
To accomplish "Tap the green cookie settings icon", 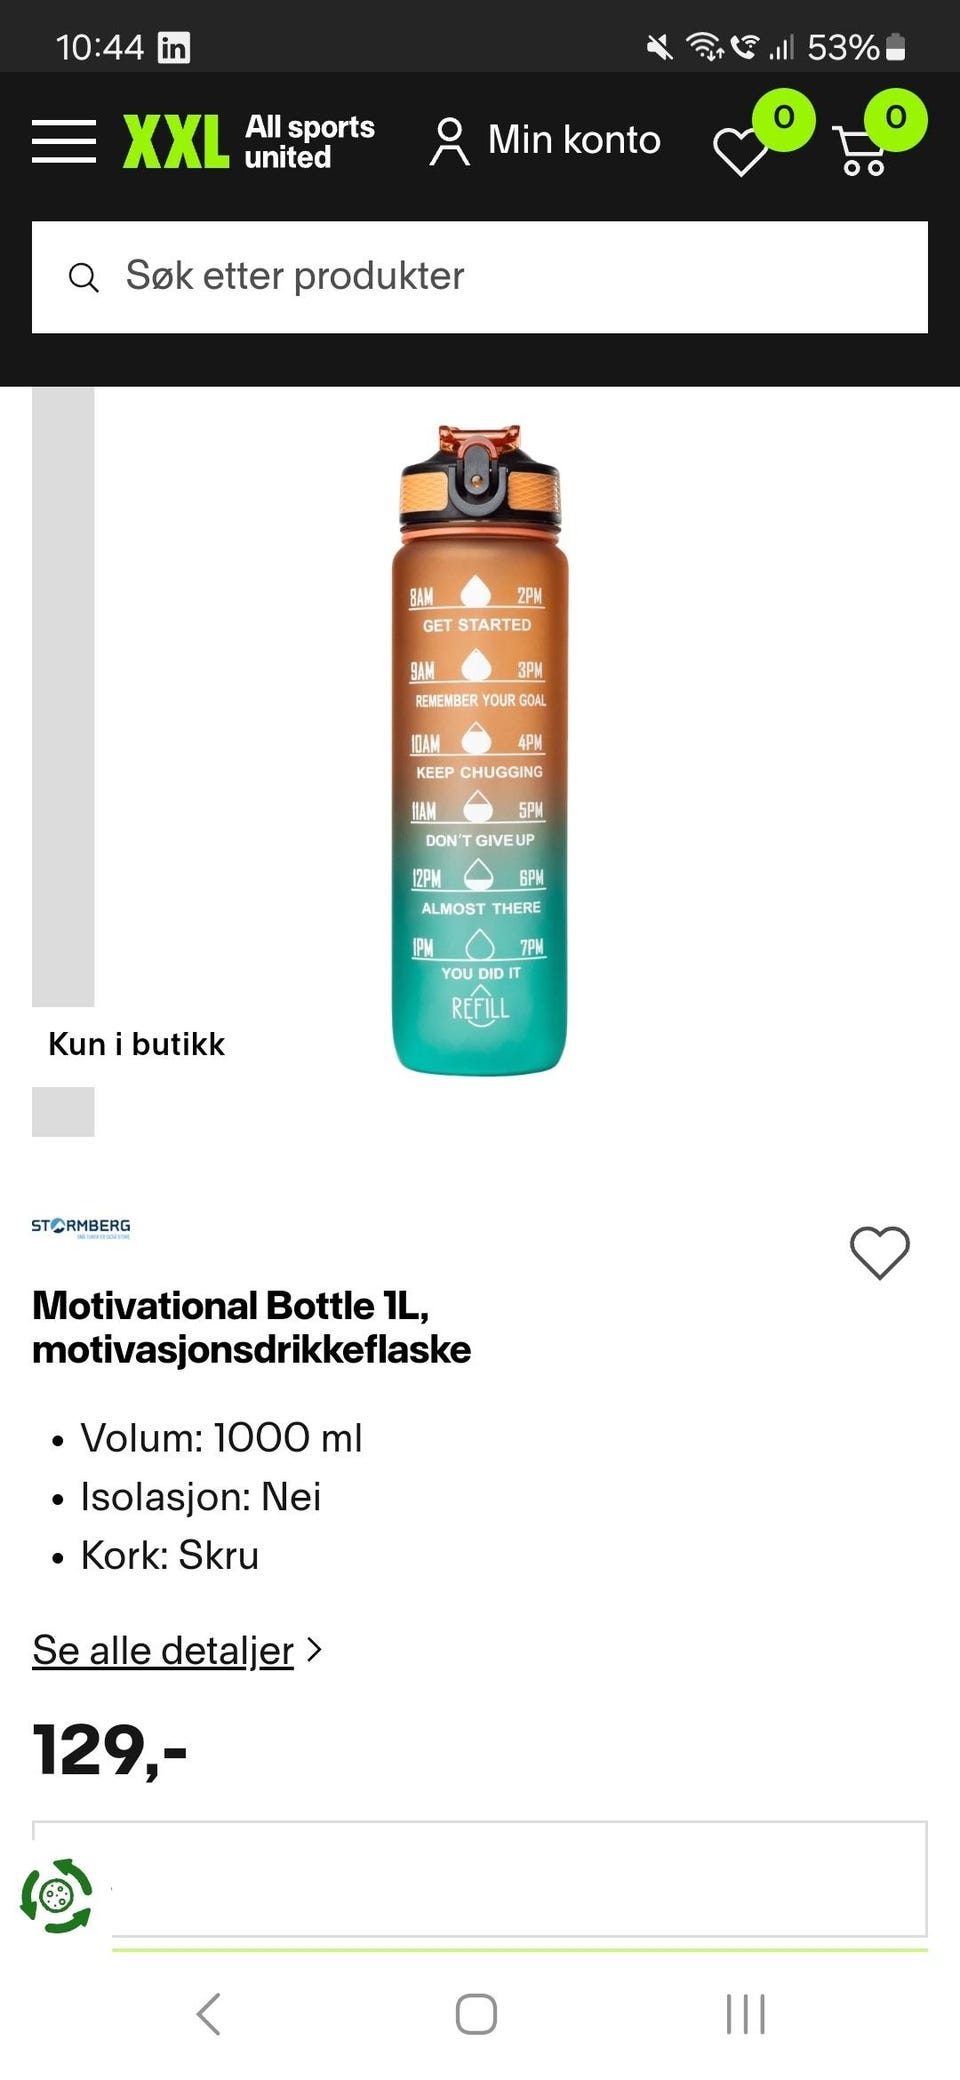I will pos(57,1895).
